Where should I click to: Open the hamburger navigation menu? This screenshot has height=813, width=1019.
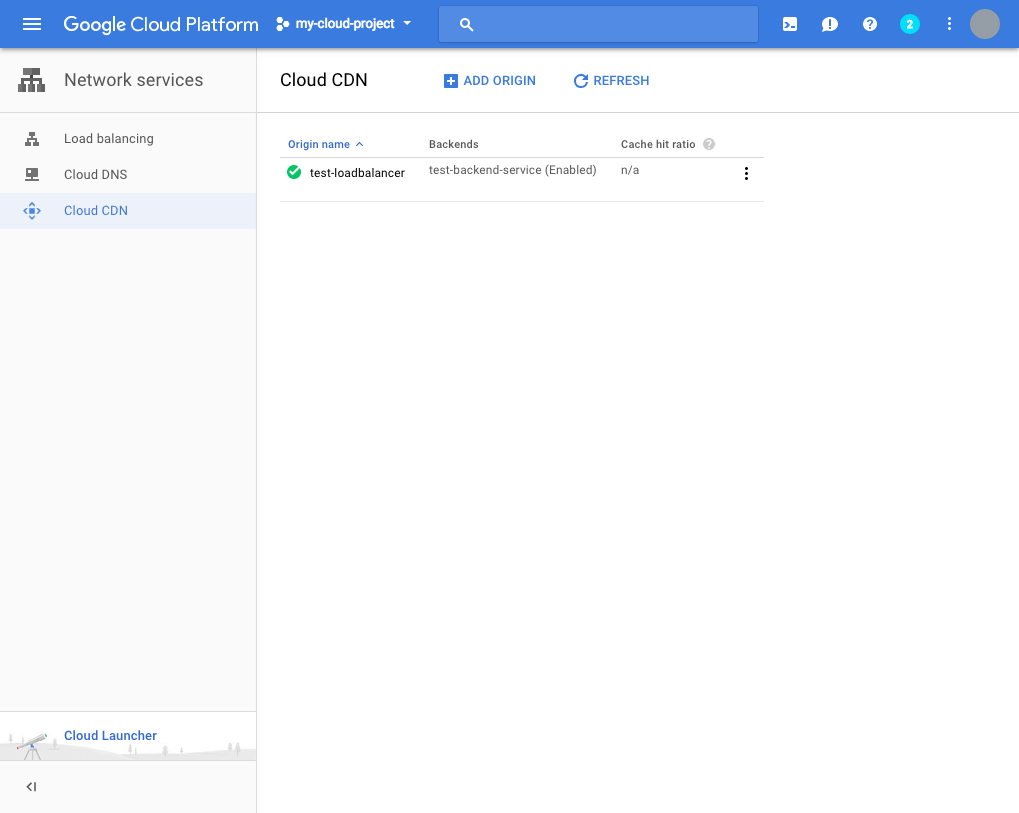coord(32,24)
